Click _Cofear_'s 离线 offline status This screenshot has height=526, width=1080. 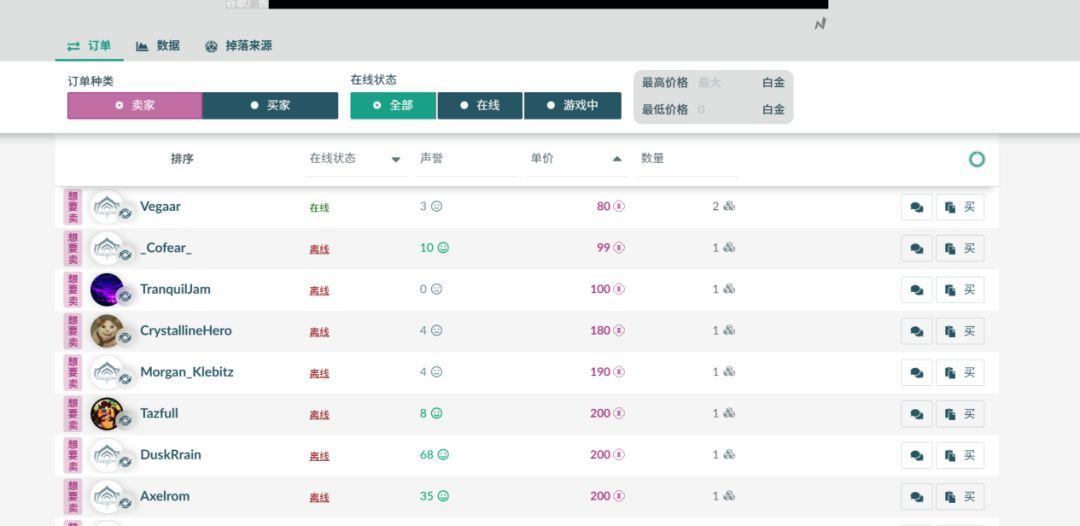point(319,249)
